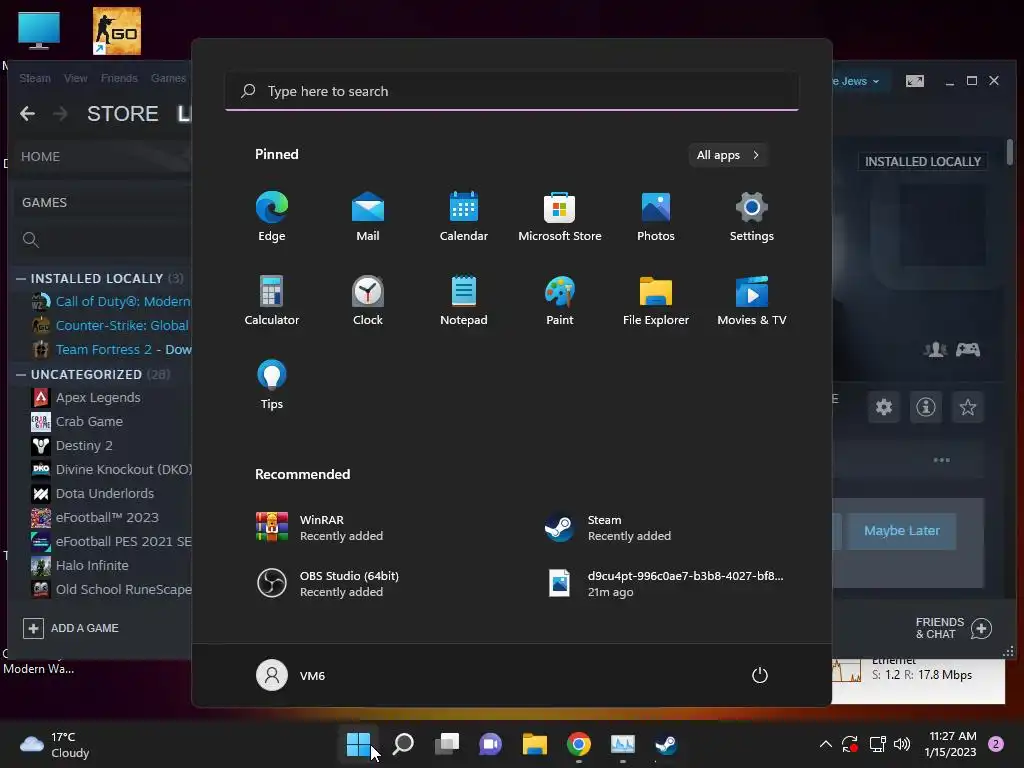Open VM6 user account menu
1024x768 pixels.
tap(291, 675)
